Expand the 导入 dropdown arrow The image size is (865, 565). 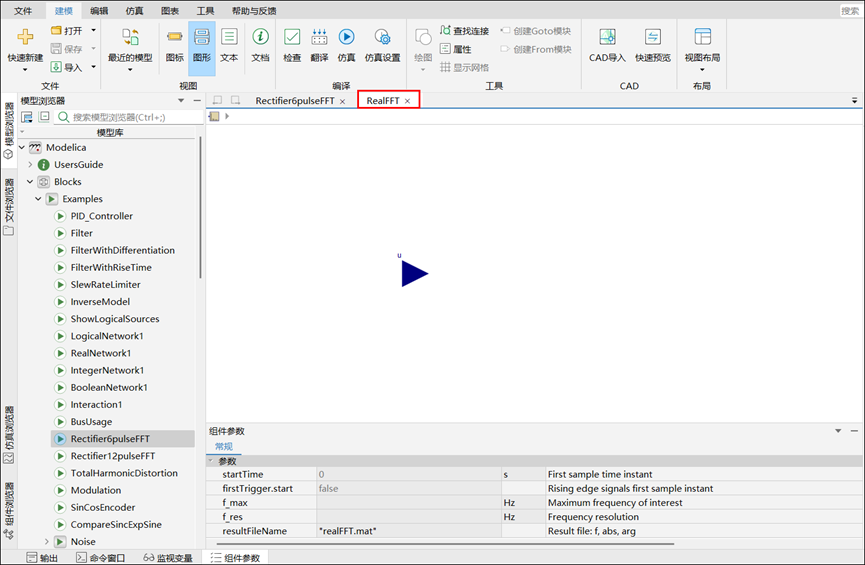(93, 67)
